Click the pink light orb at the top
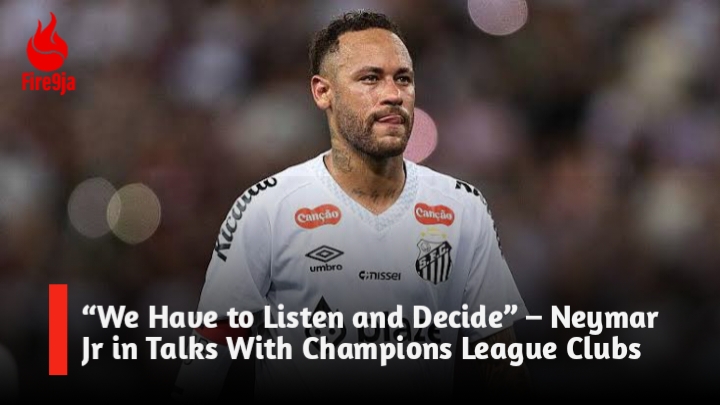This screenshot has height=405, width=720. pyautogui.click(x=498, y=15)
